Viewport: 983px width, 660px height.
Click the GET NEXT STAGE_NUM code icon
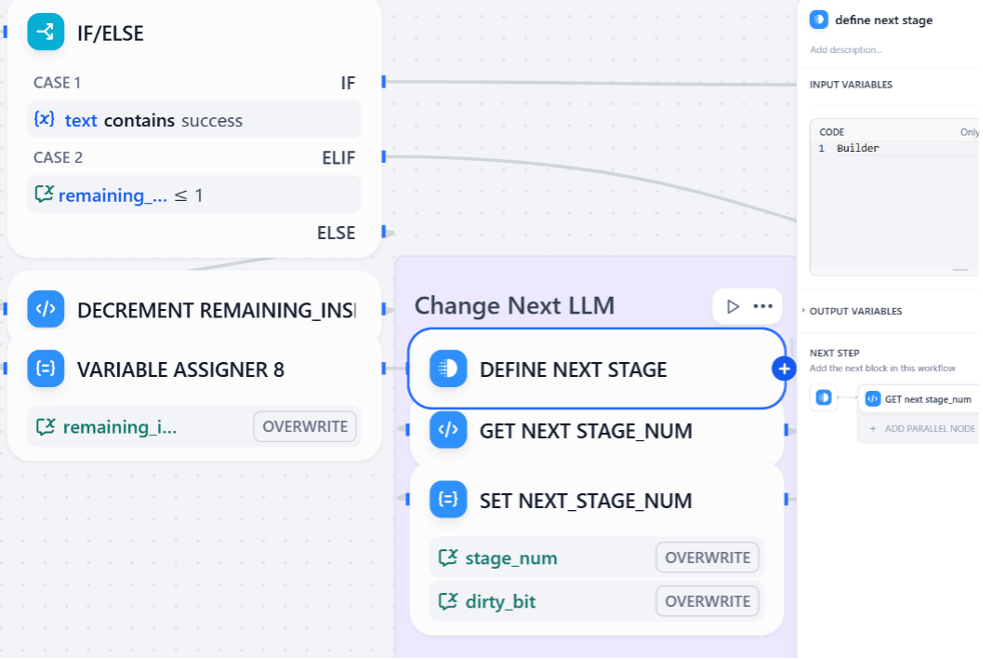[x=448, y=431]
